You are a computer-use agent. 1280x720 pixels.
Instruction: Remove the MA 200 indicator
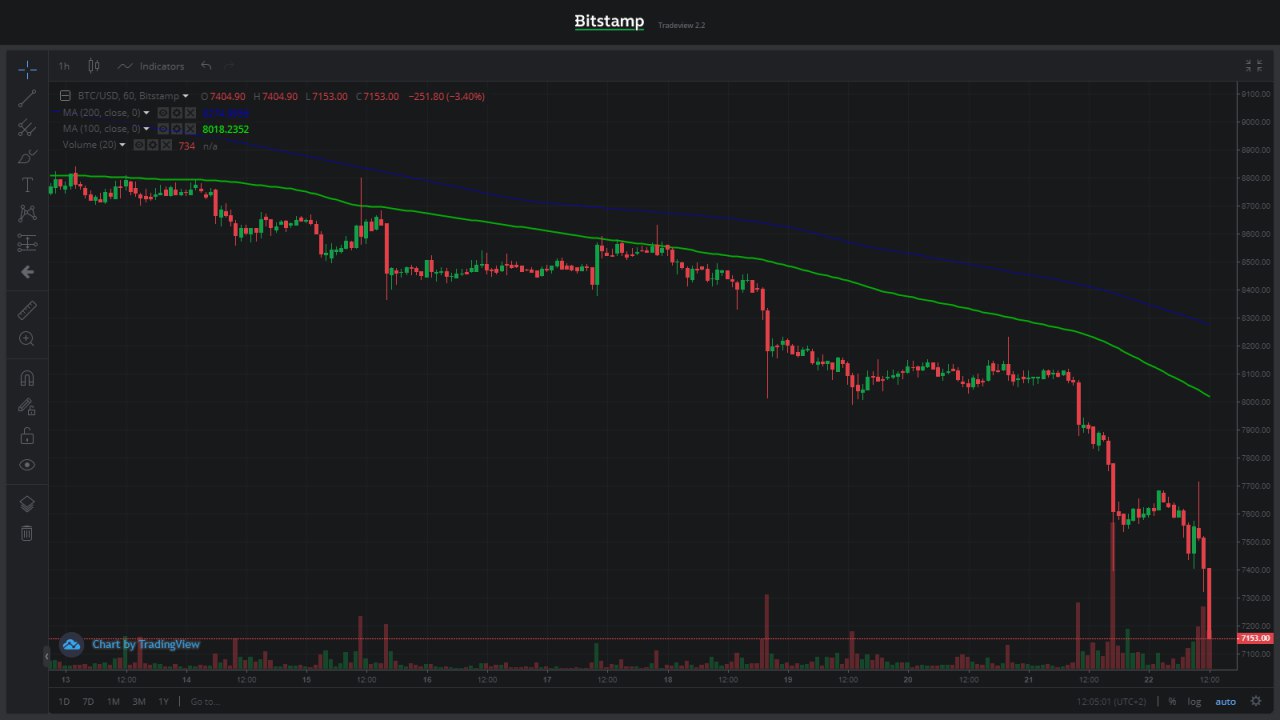click(189, 113)
